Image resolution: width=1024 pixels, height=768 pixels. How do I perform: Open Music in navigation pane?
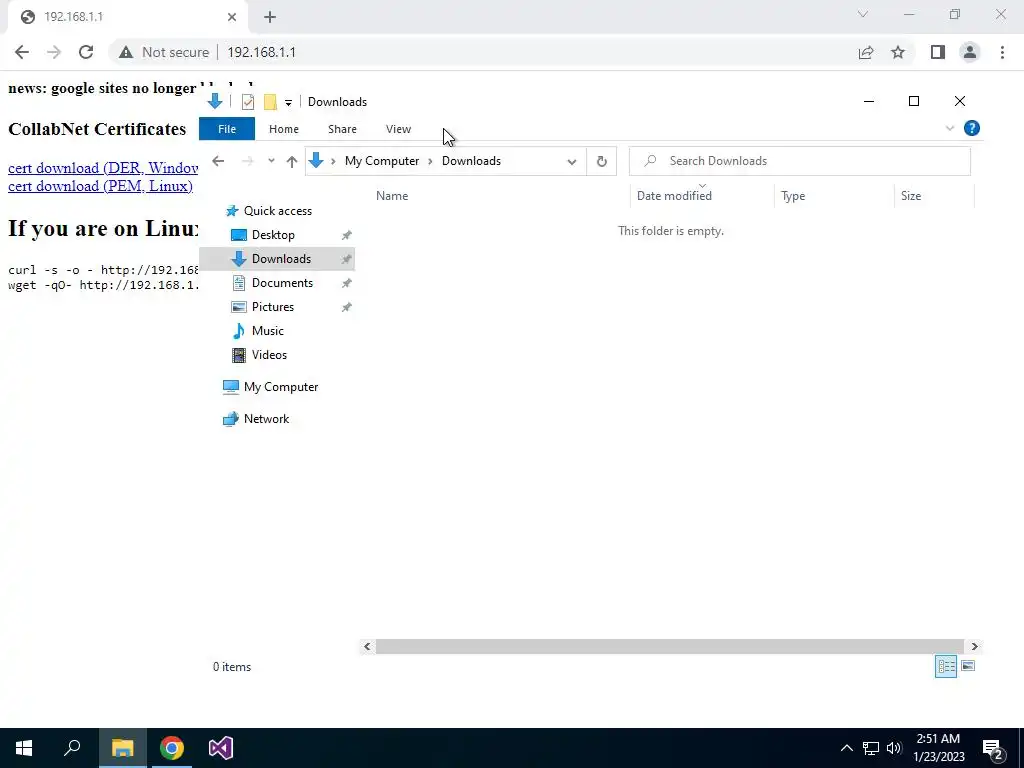(268, 330)
